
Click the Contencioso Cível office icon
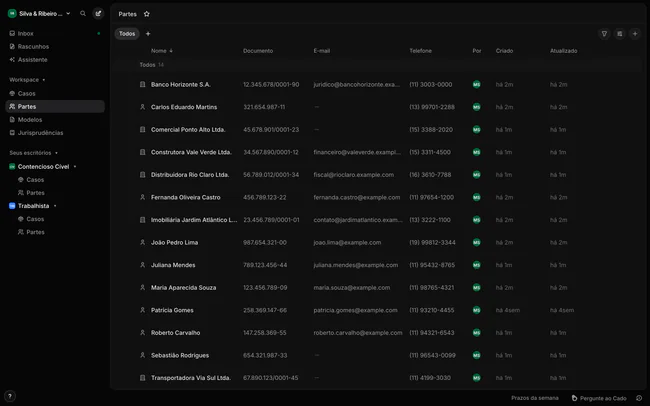click(12, 167)
